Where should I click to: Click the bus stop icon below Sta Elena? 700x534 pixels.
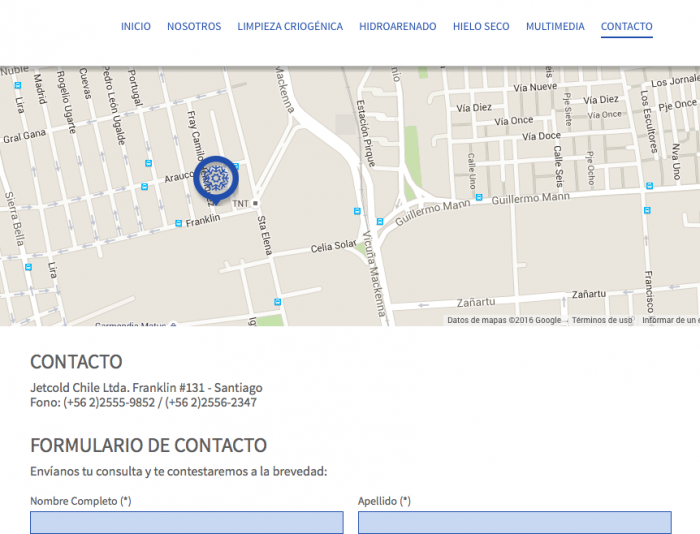pos(277,301)
